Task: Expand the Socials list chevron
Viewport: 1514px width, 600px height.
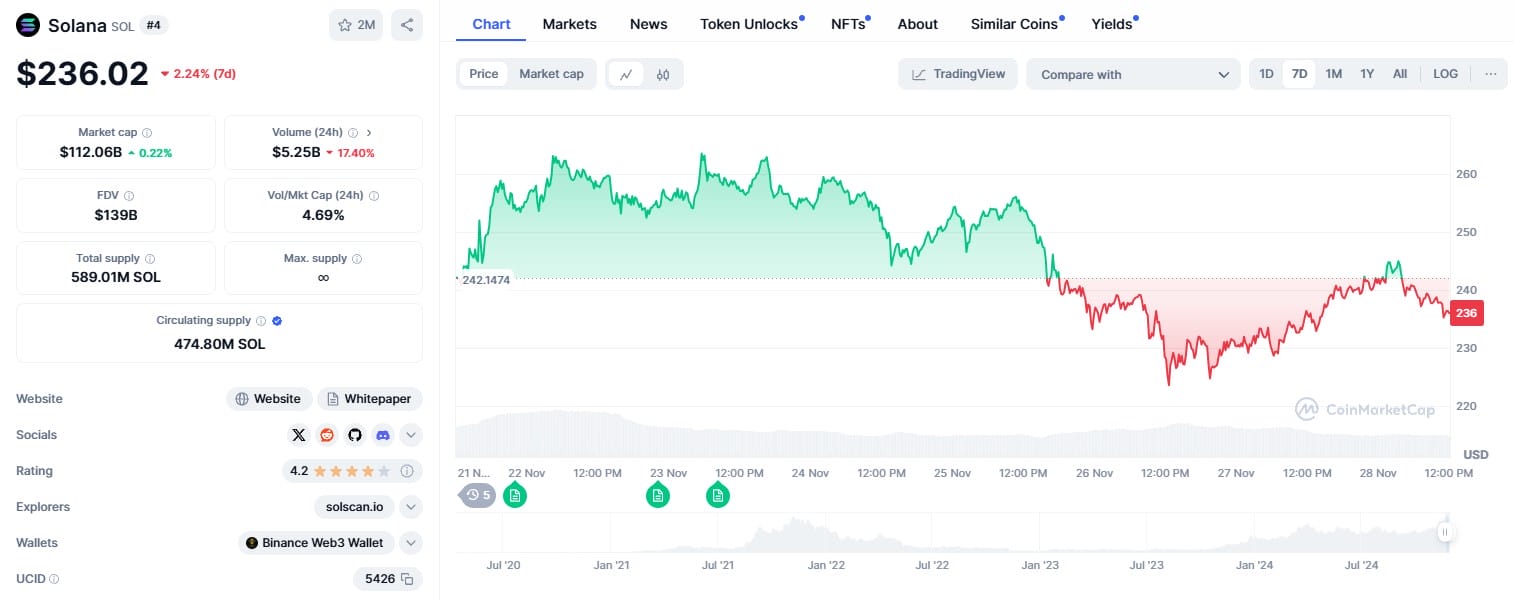Action: click(412, 435)
